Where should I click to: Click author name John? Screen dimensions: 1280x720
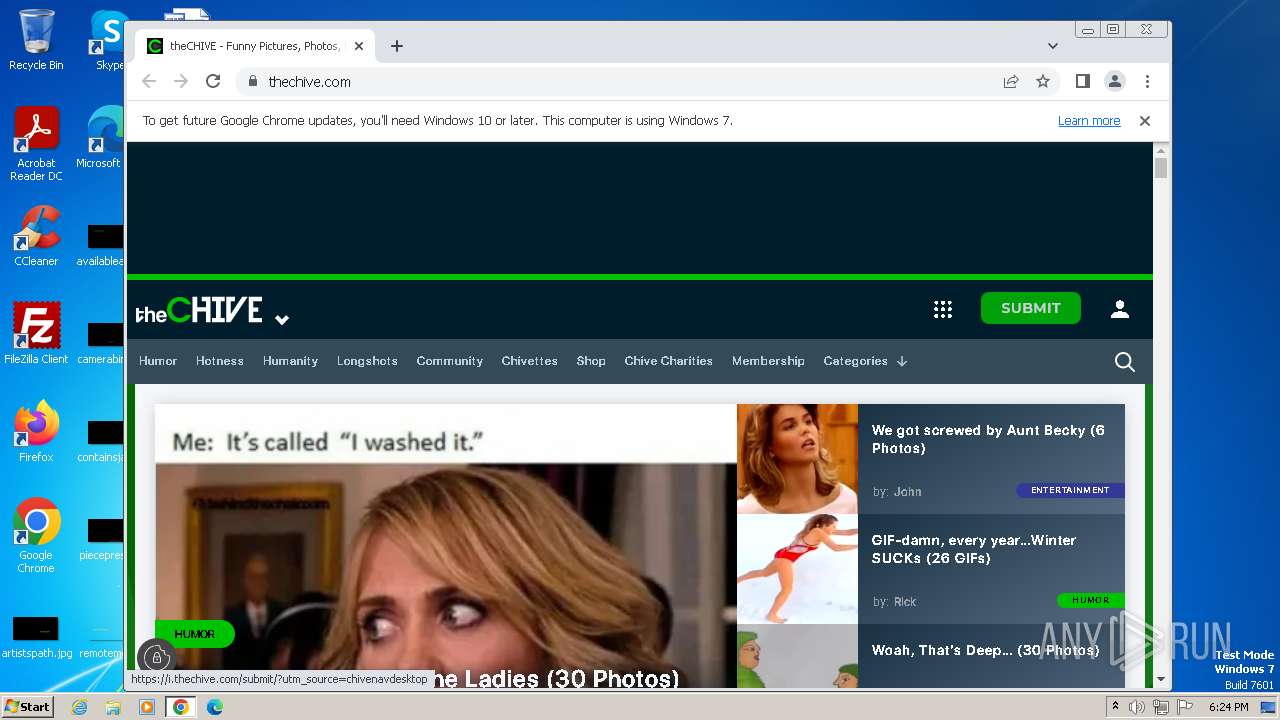907,492
